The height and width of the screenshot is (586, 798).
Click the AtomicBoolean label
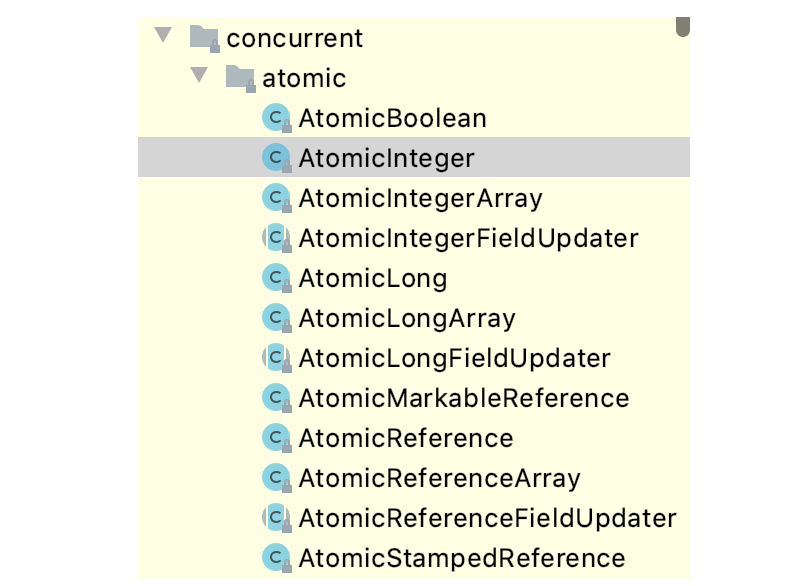click(x=392, y=118)
